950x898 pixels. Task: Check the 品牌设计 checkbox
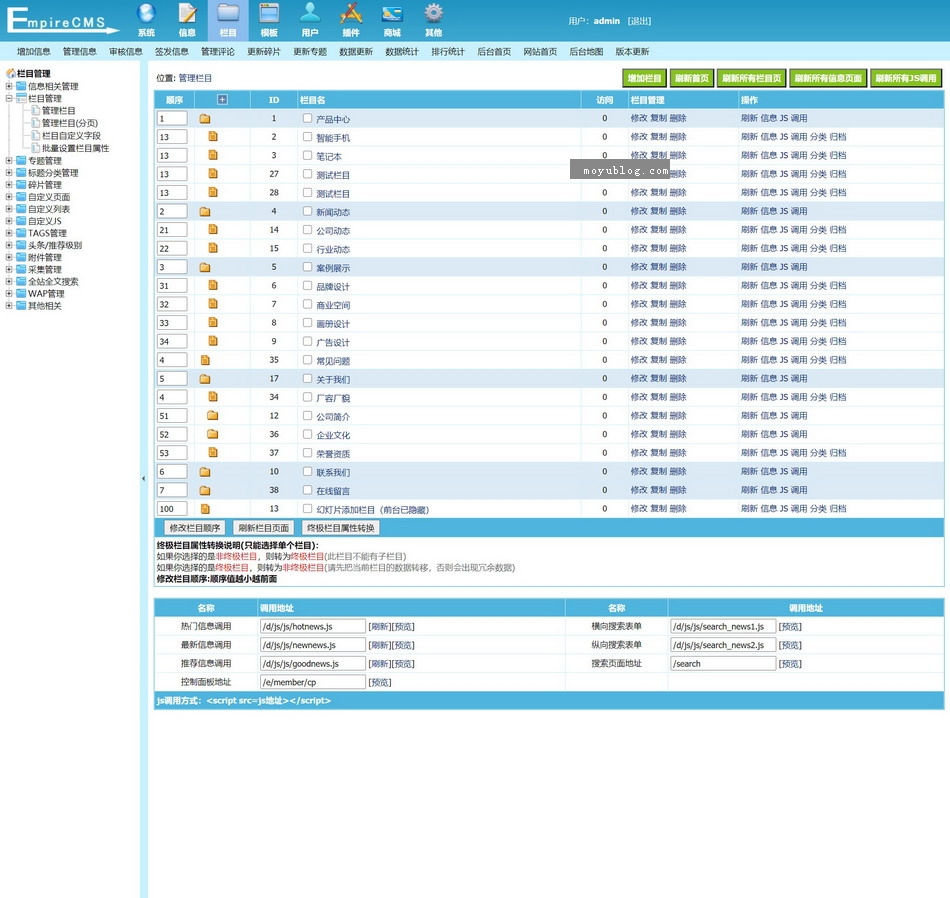[308, 285]
